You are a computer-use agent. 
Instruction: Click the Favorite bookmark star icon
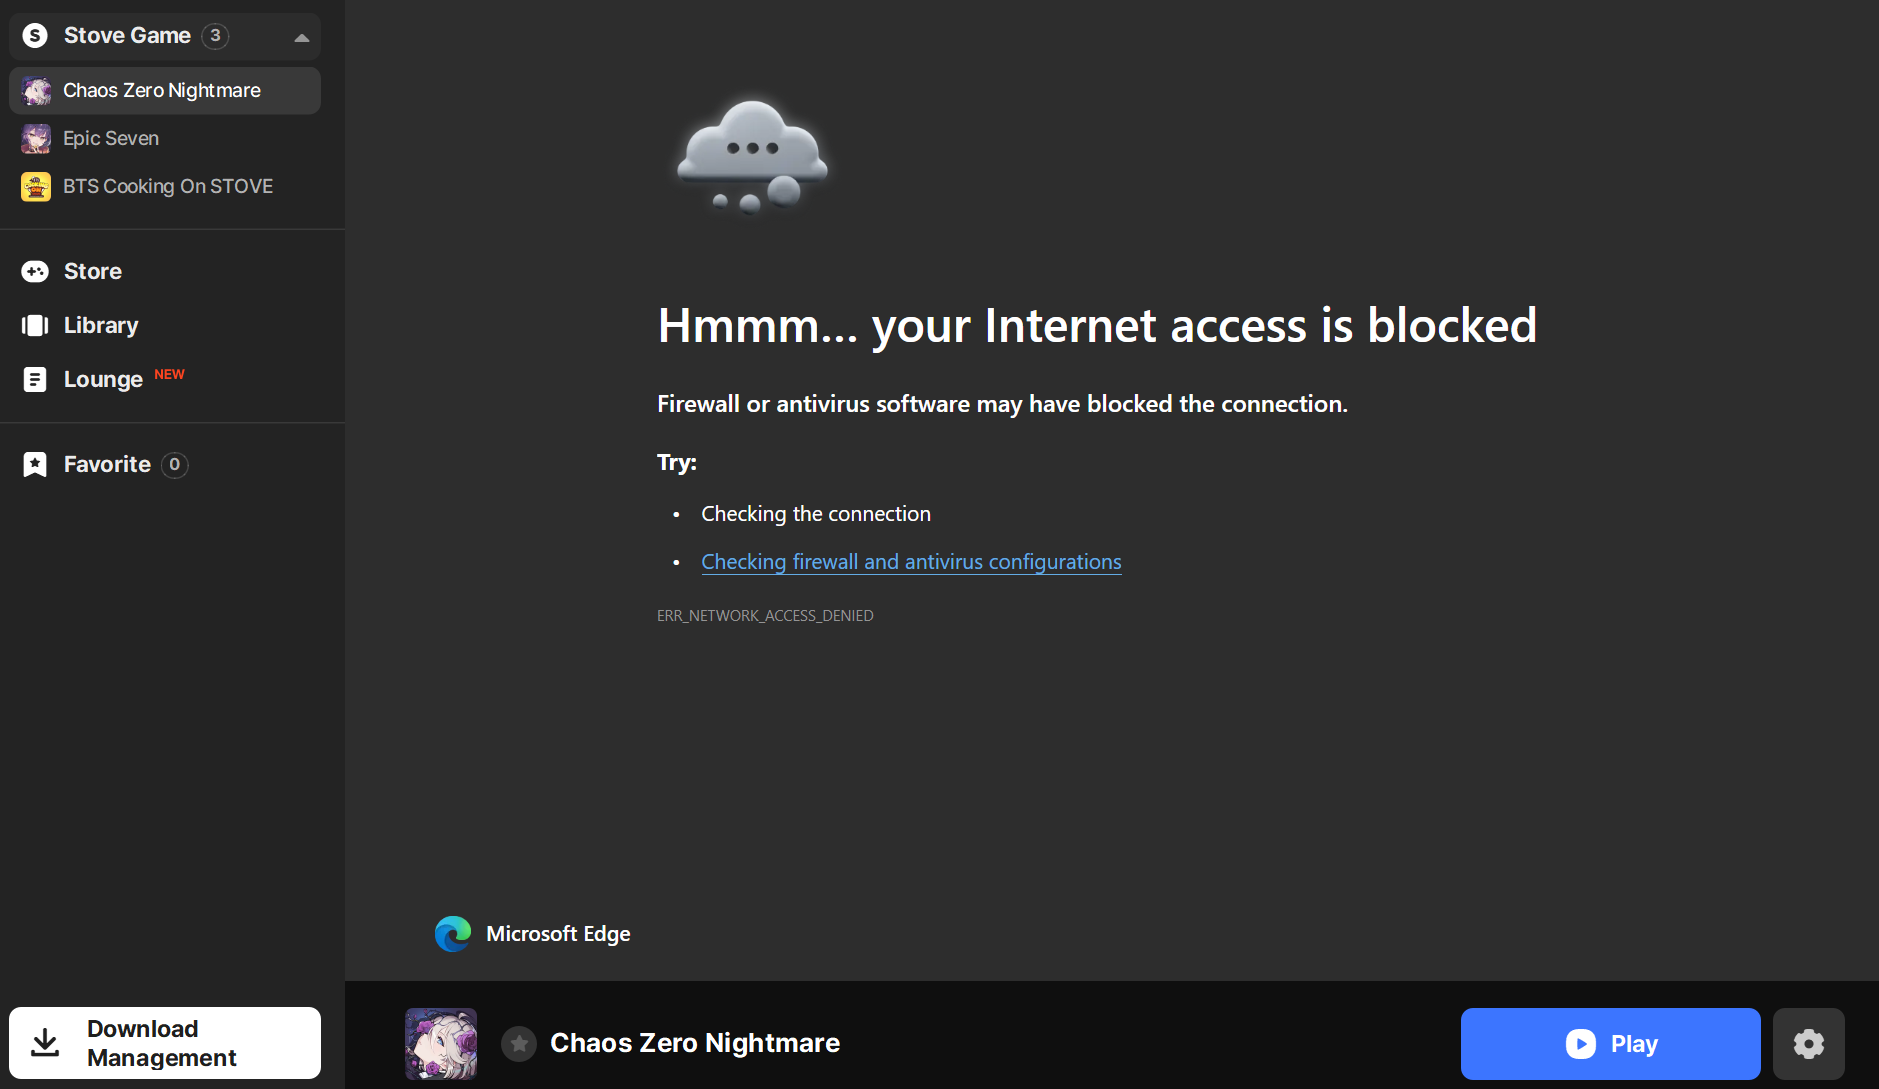coord(35,464)
